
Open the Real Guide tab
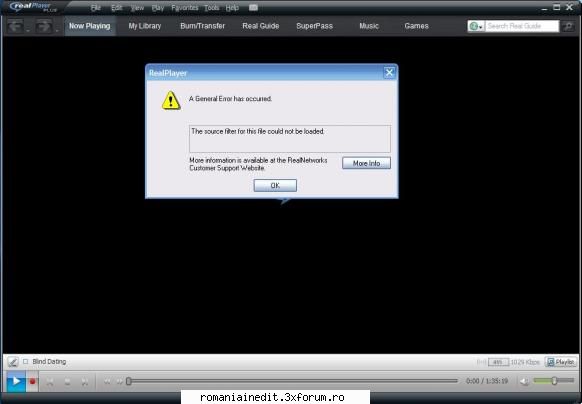pos(261,26)
